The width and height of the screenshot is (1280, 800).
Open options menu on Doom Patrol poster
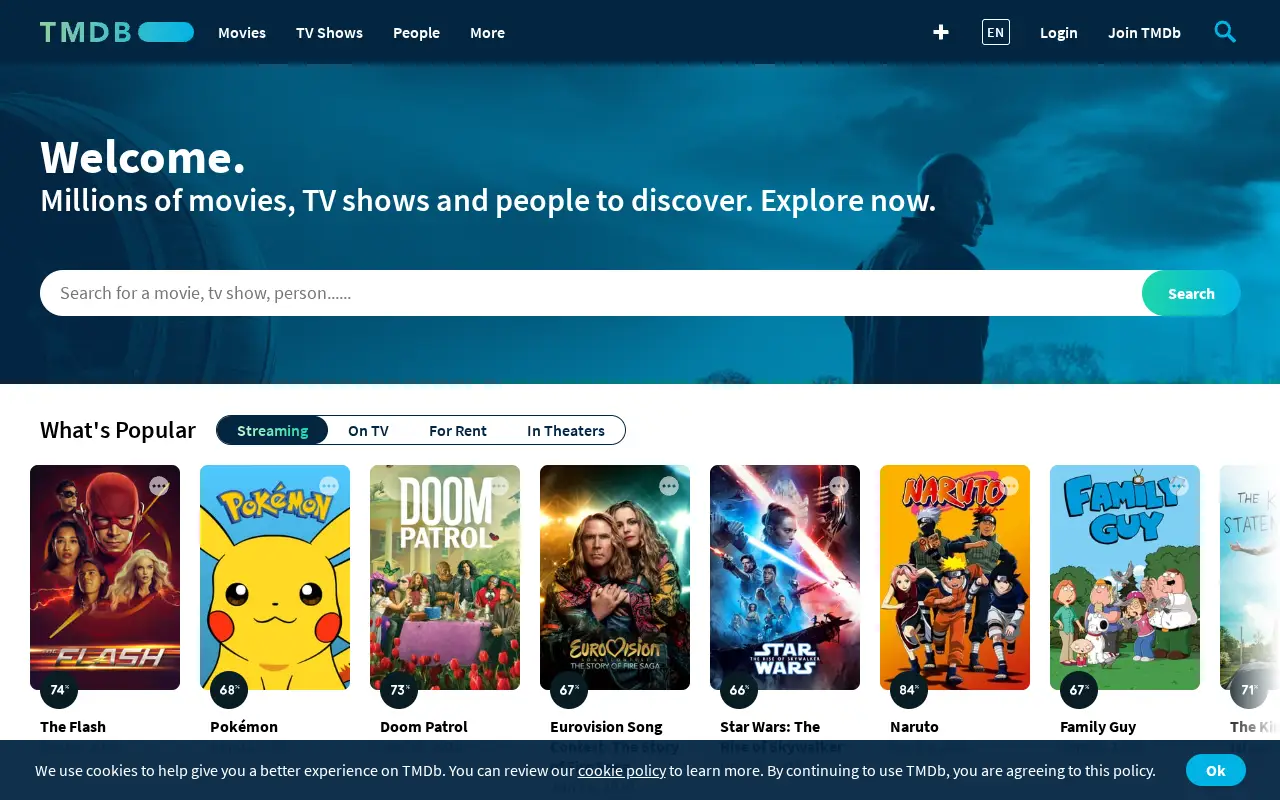(x=499, y=486)
